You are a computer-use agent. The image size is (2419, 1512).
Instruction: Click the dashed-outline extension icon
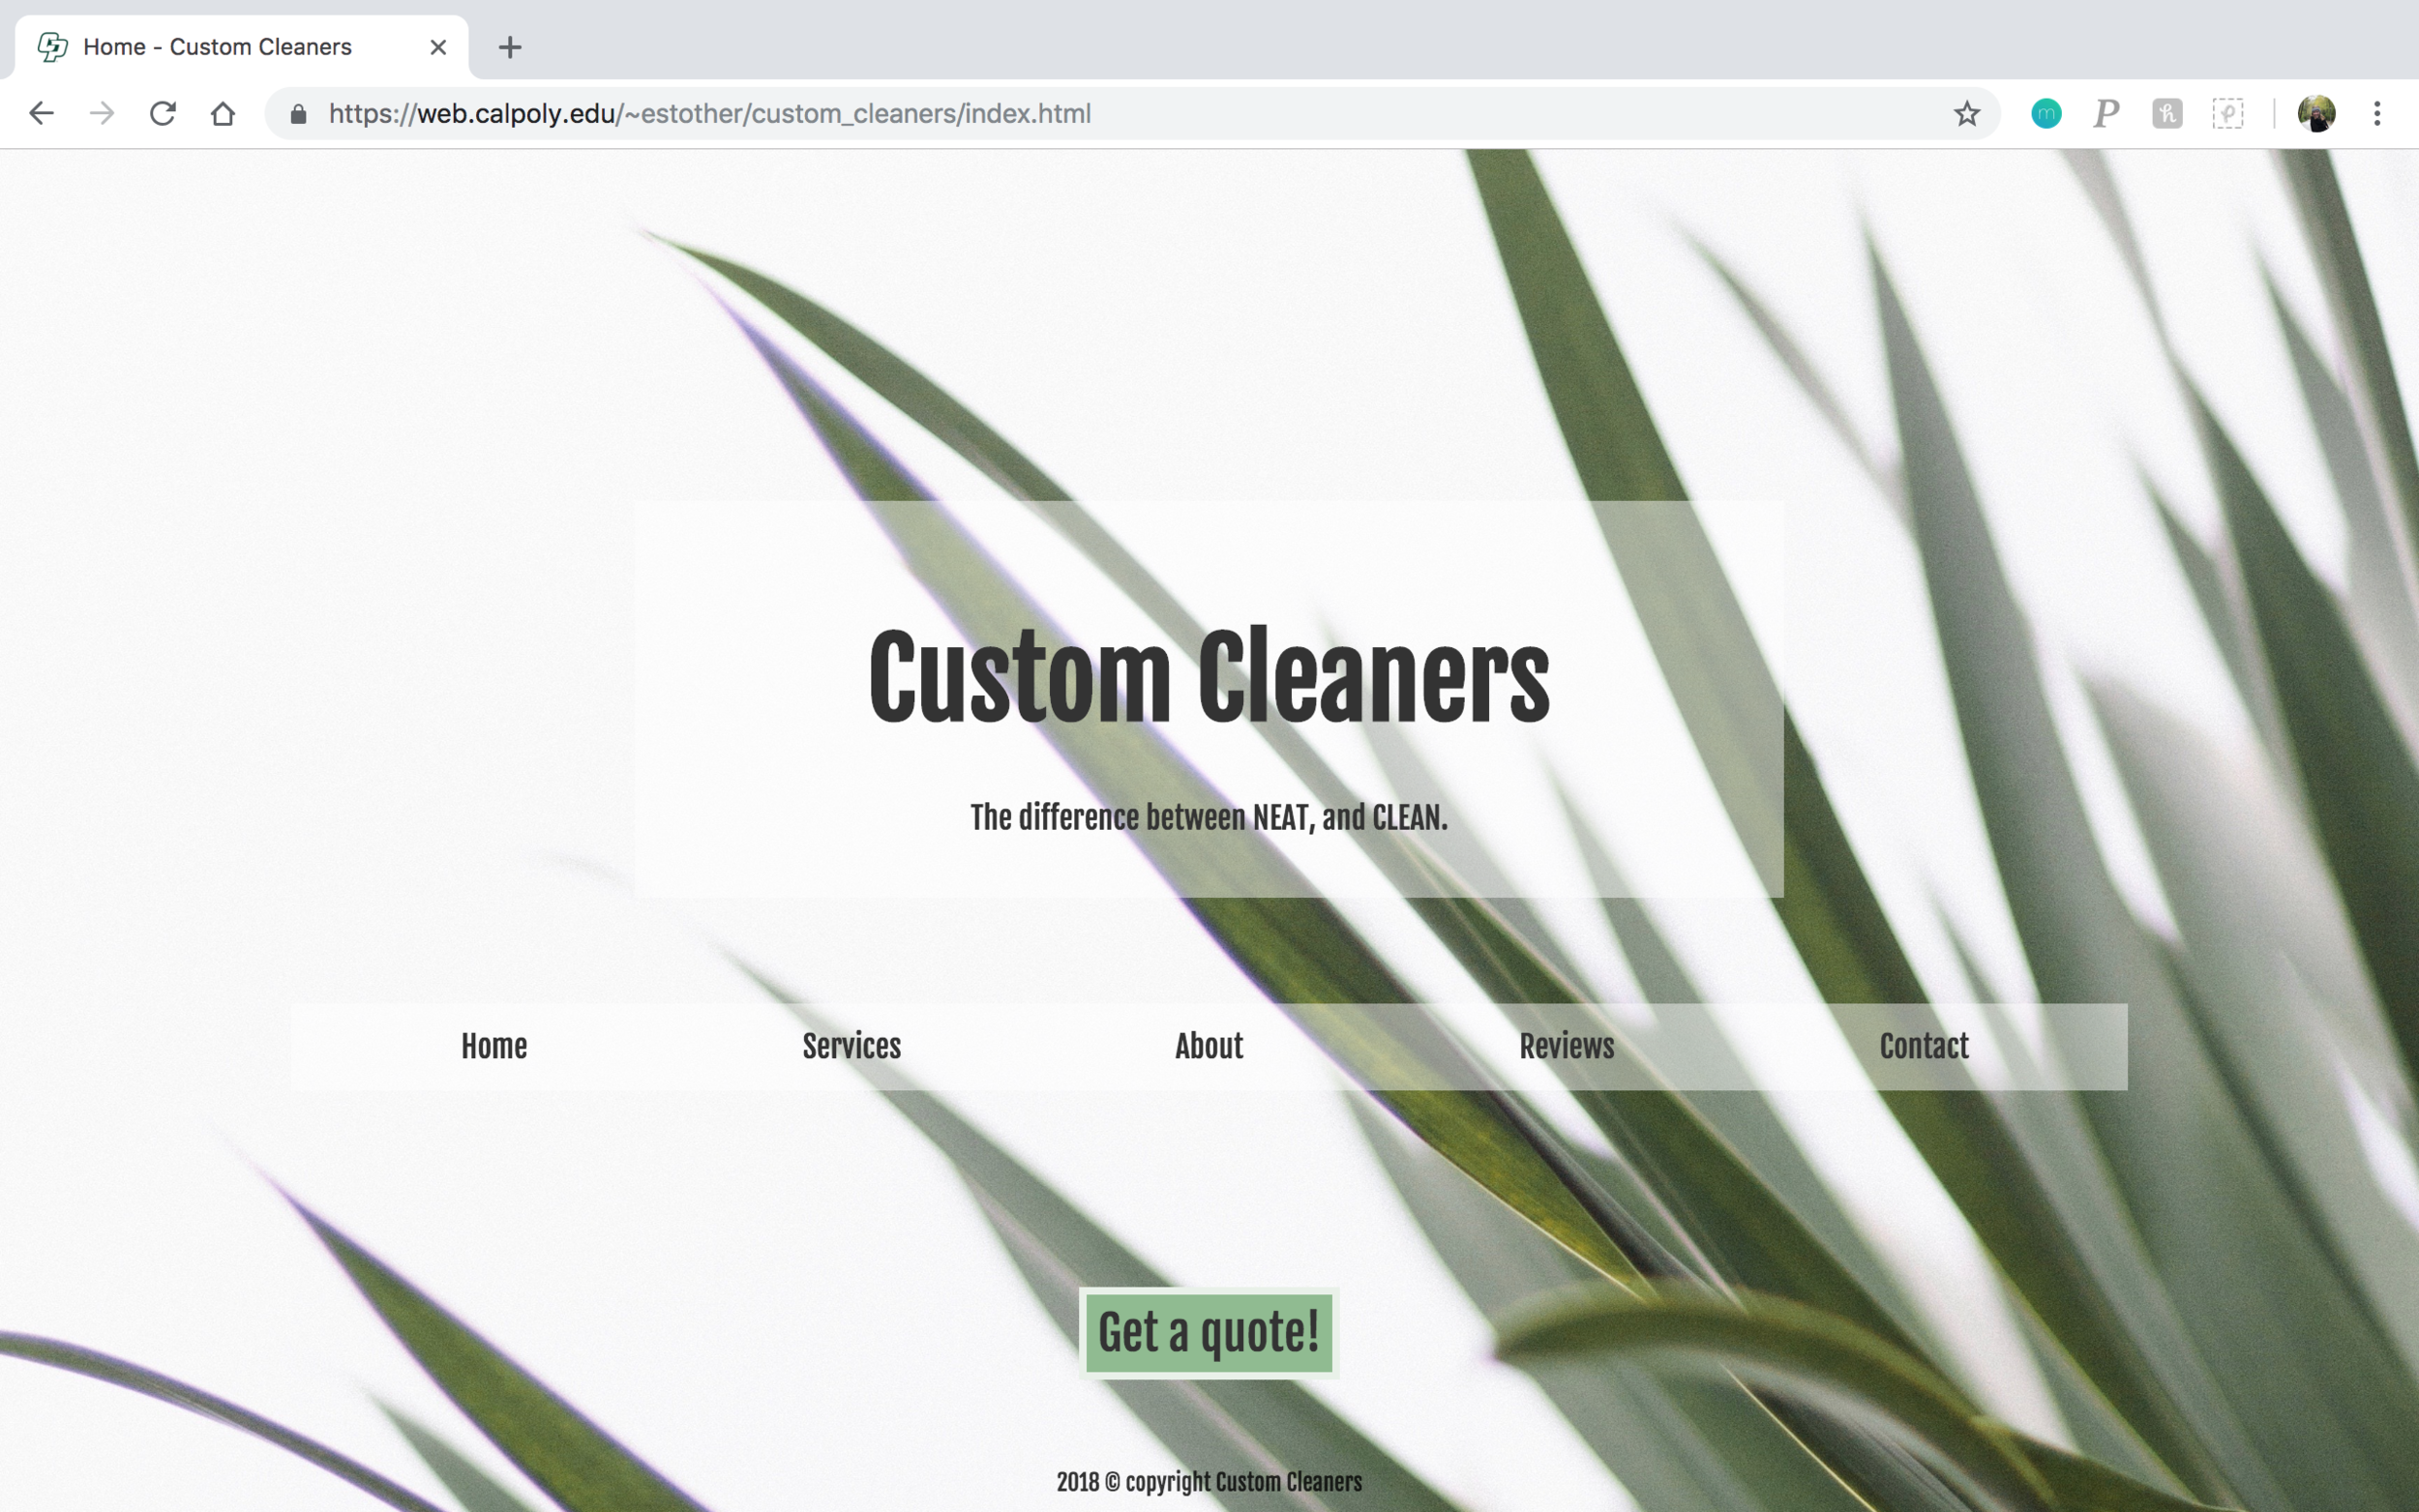2227,113
